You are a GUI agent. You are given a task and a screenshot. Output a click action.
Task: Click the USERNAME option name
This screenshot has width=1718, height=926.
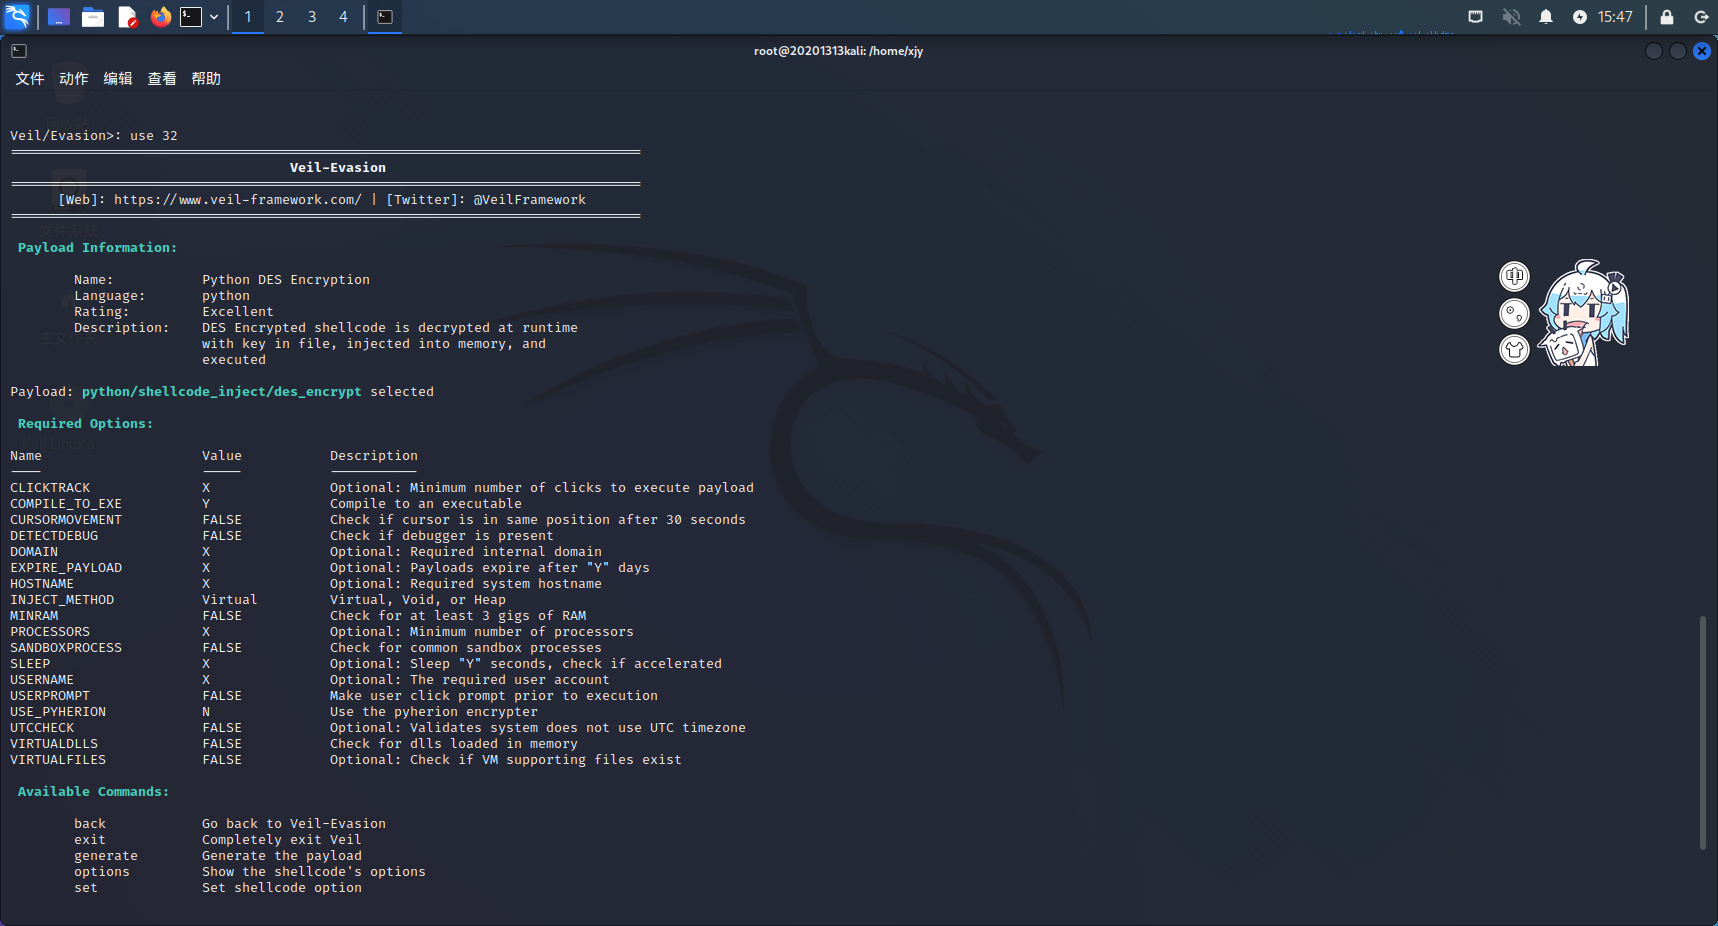pyautogui.click(x=42, y=680)
